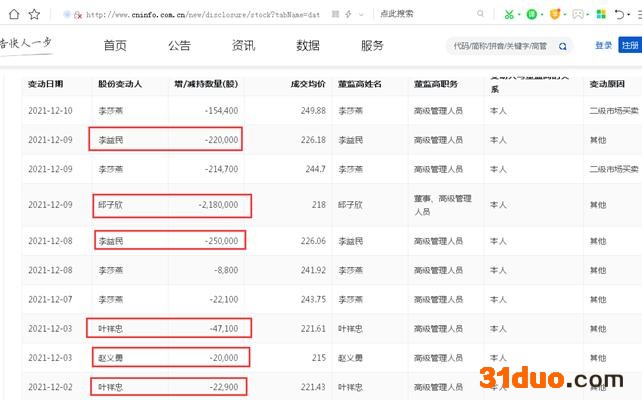Open the 资讯 navigation tab
The width and height of the screenshot is (642, 400).
(244, 45)
